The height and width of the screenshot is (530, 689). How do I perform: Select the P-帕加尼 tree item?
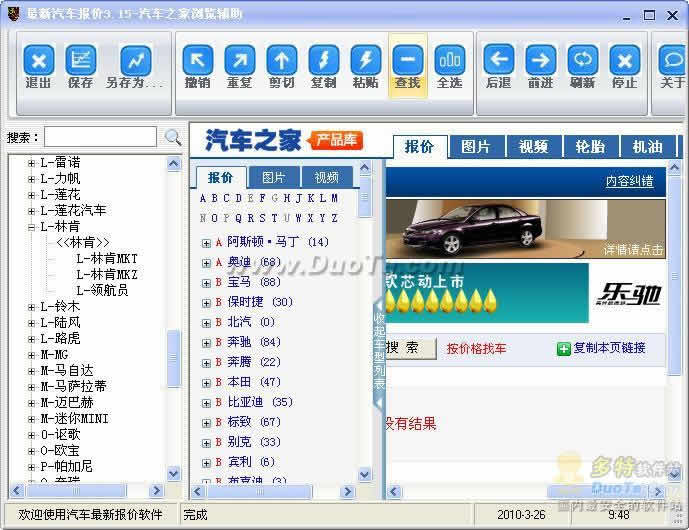click(x=66, y=466)
